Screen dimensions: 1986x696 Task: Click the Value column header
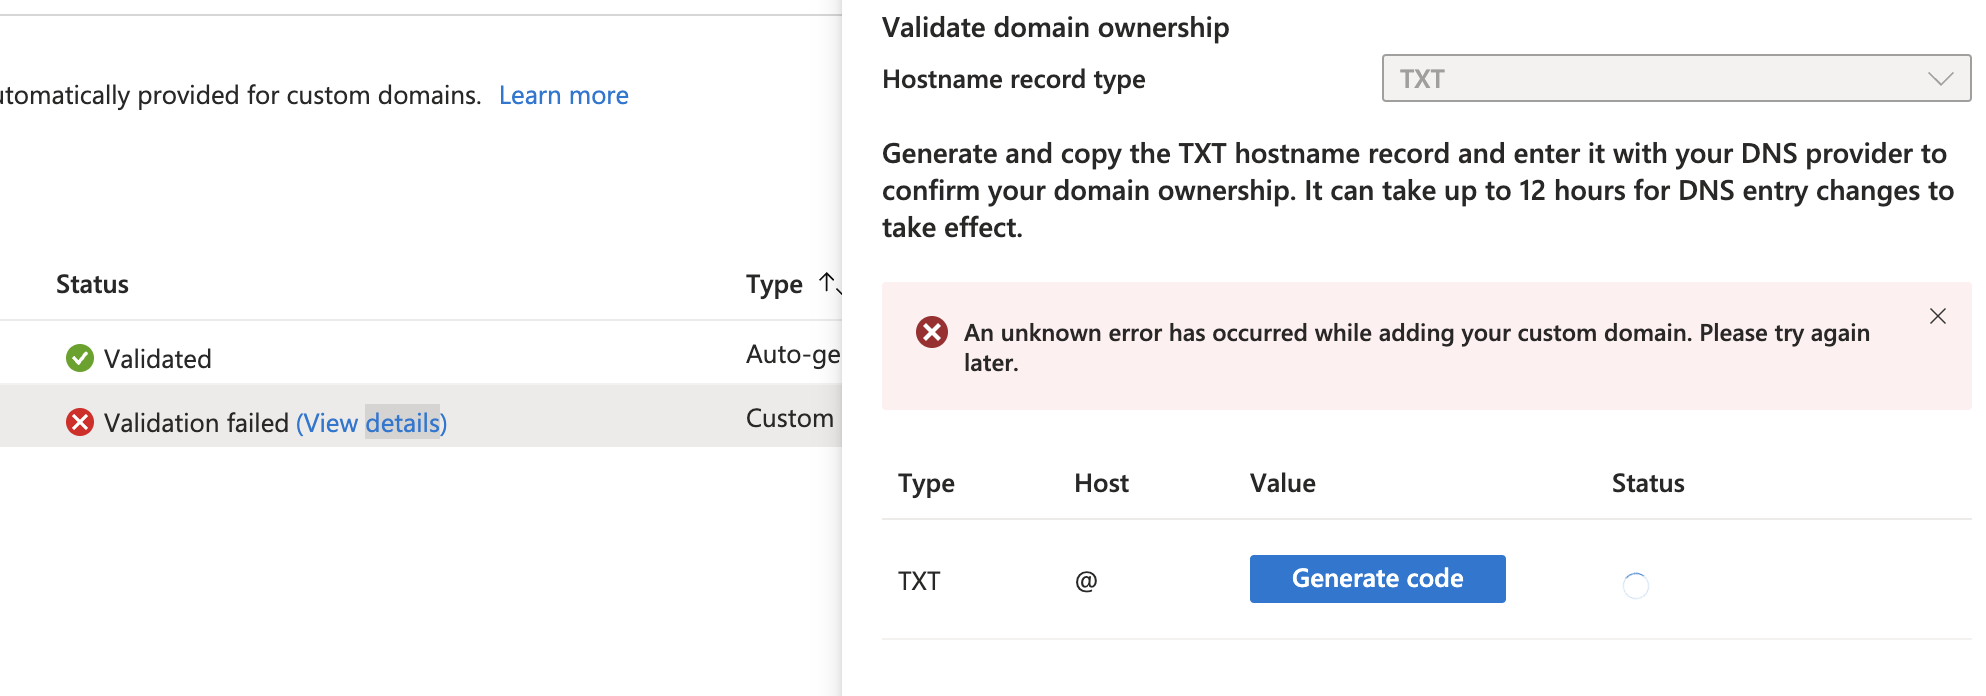coord(1282,484)
